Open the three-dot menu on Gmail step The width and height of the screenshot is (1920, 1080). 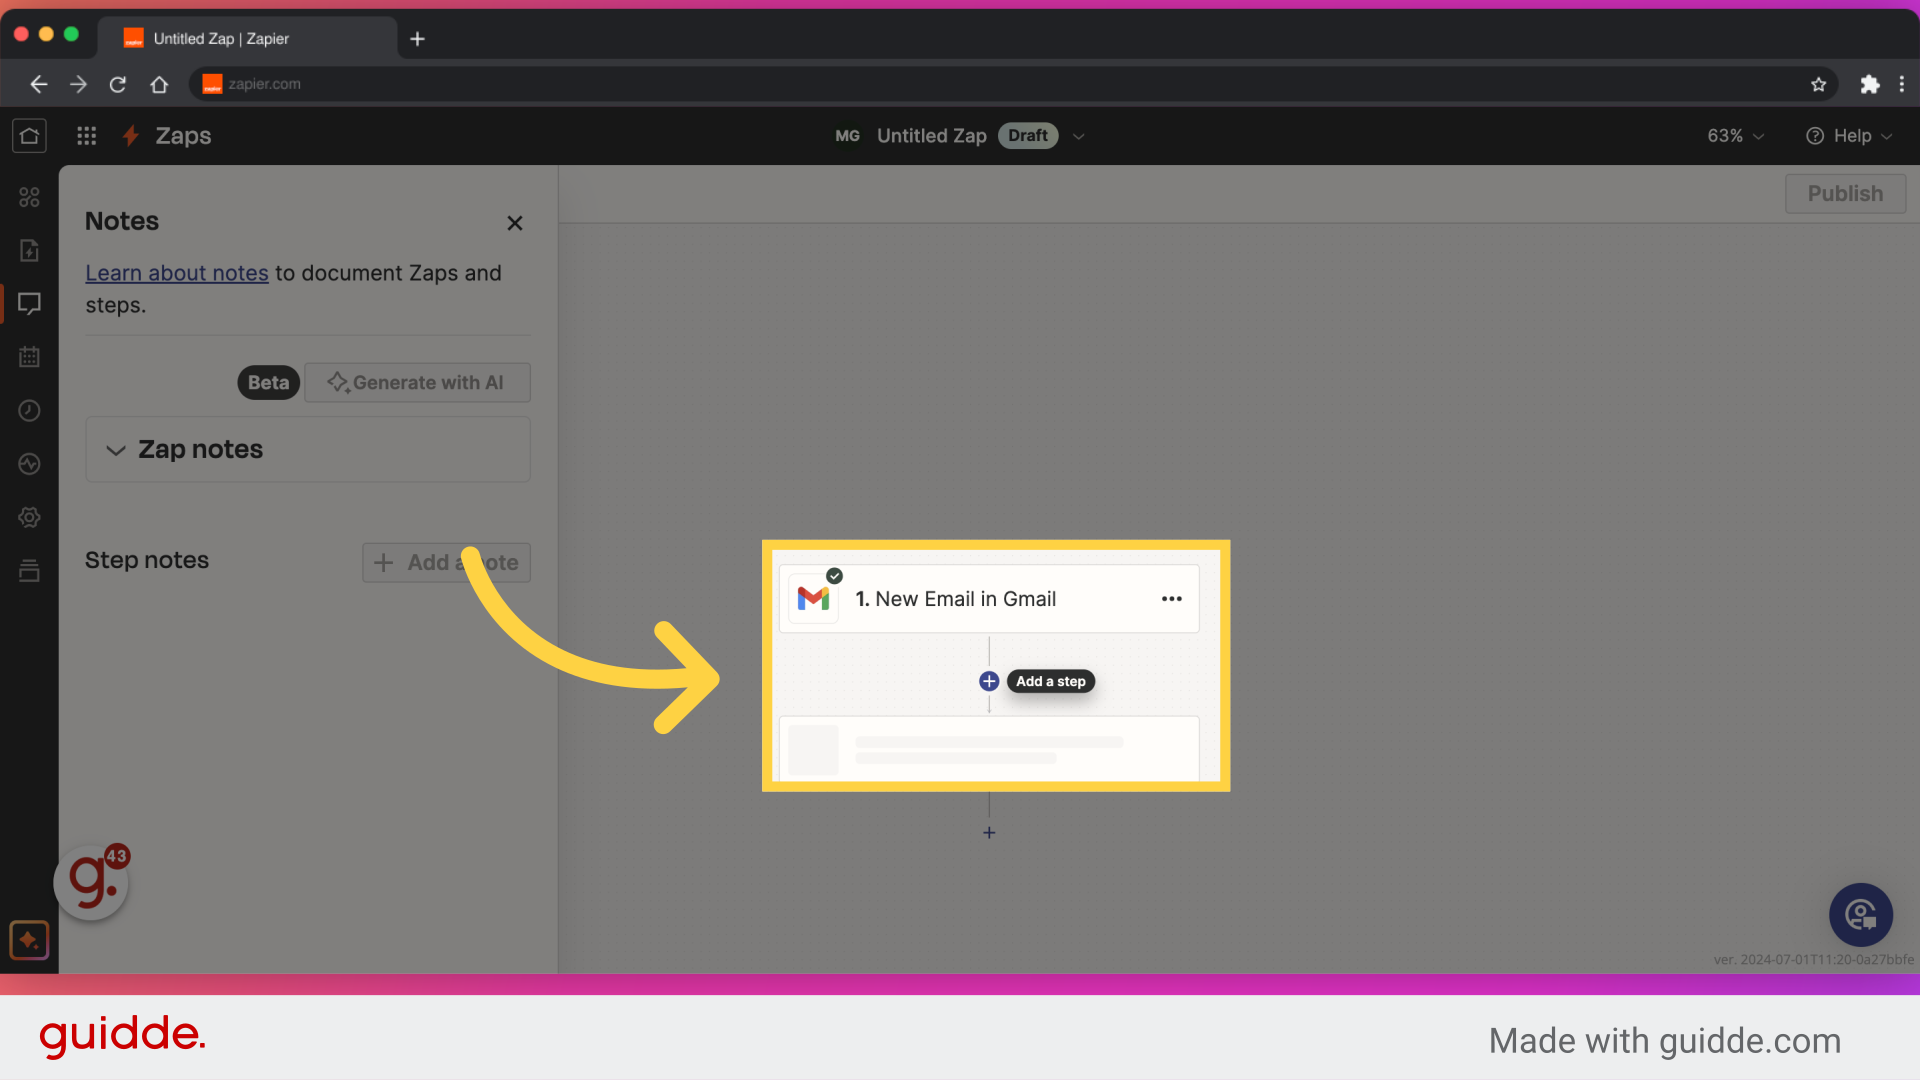(x=1172, y=599)
